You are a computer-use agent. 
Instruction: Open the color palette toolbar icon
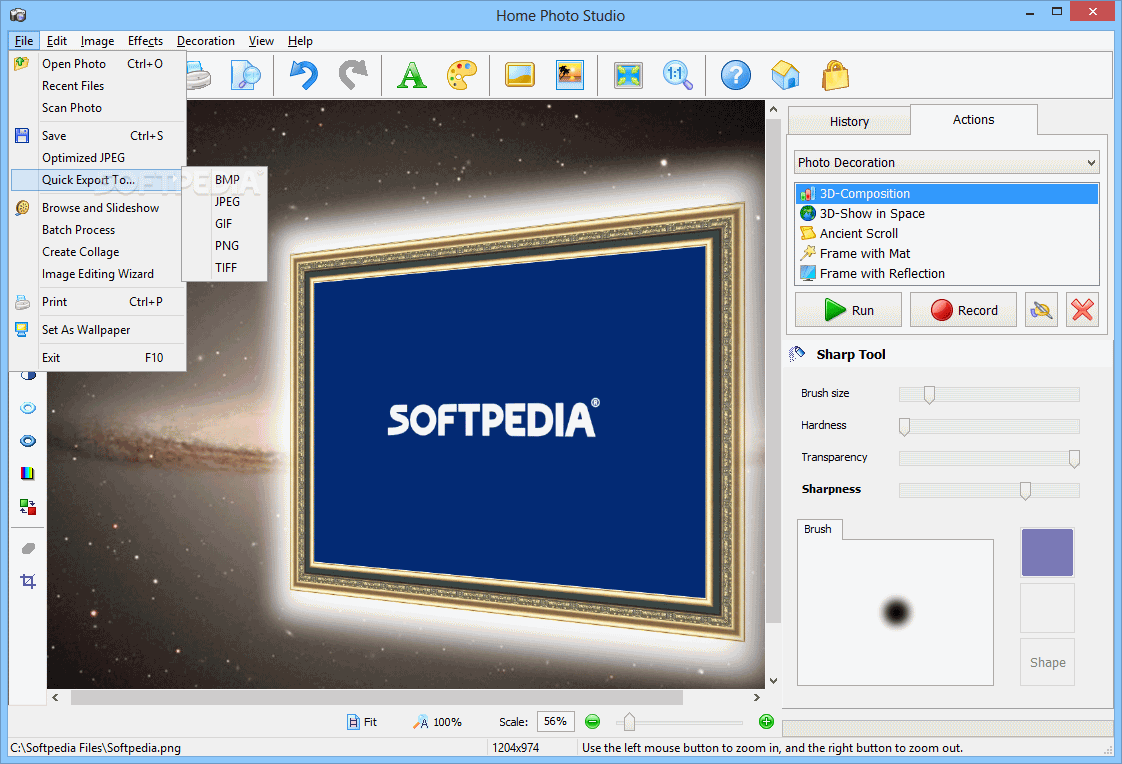click(462, 74)
